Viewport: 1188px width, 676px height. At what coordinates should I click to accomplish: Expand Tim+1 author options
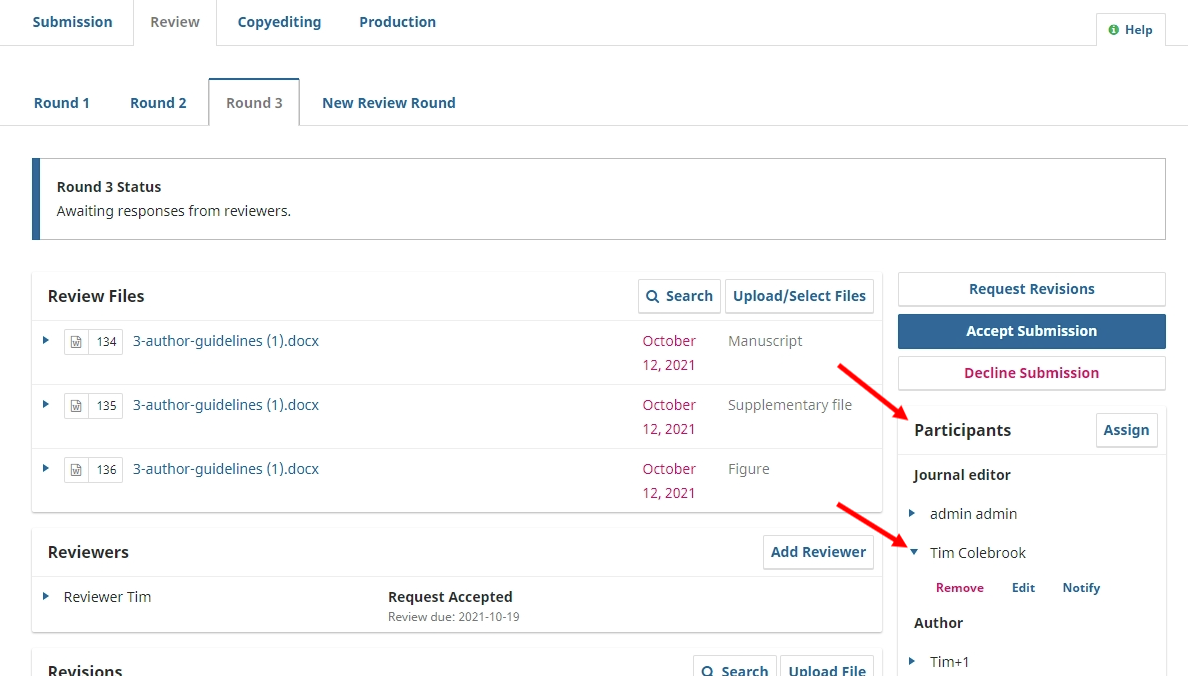click(x=912, y=661)
